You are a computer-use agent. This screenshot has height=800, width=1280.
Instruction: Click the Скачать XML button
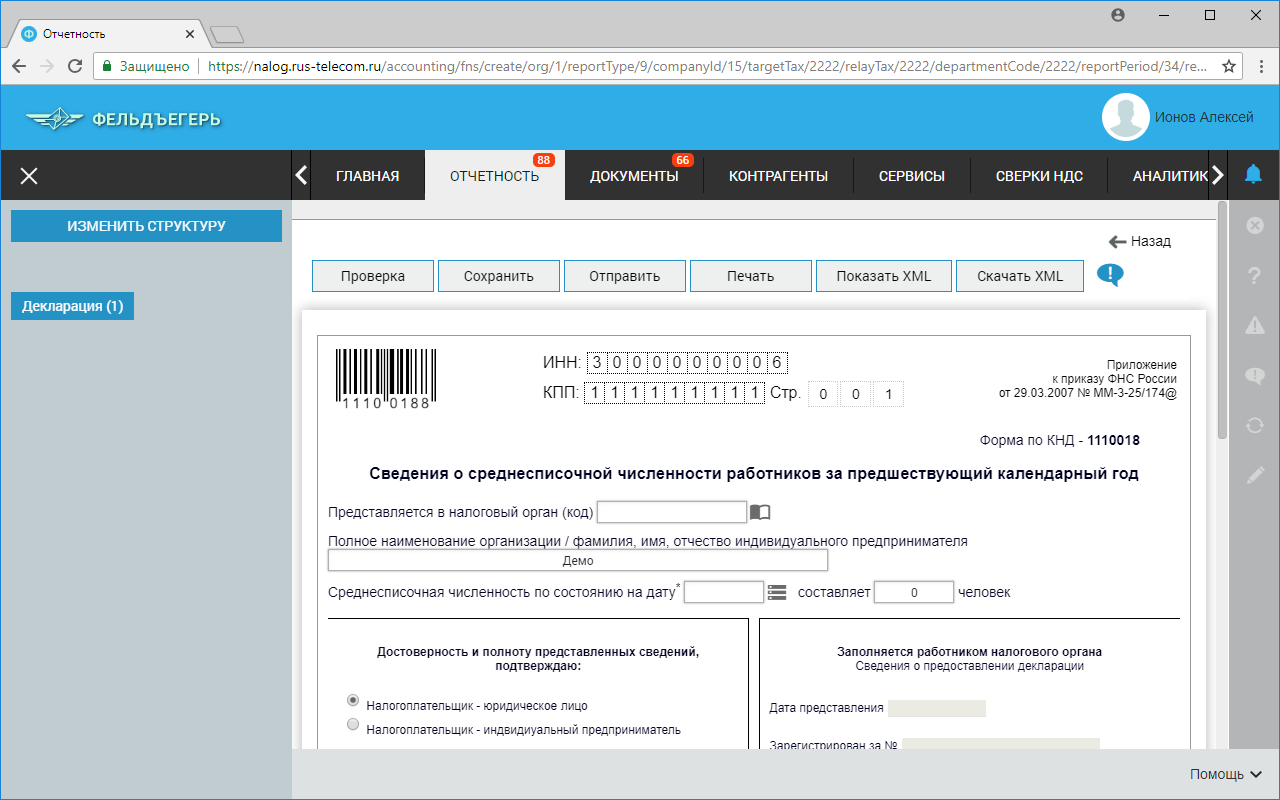point(1020,276)
